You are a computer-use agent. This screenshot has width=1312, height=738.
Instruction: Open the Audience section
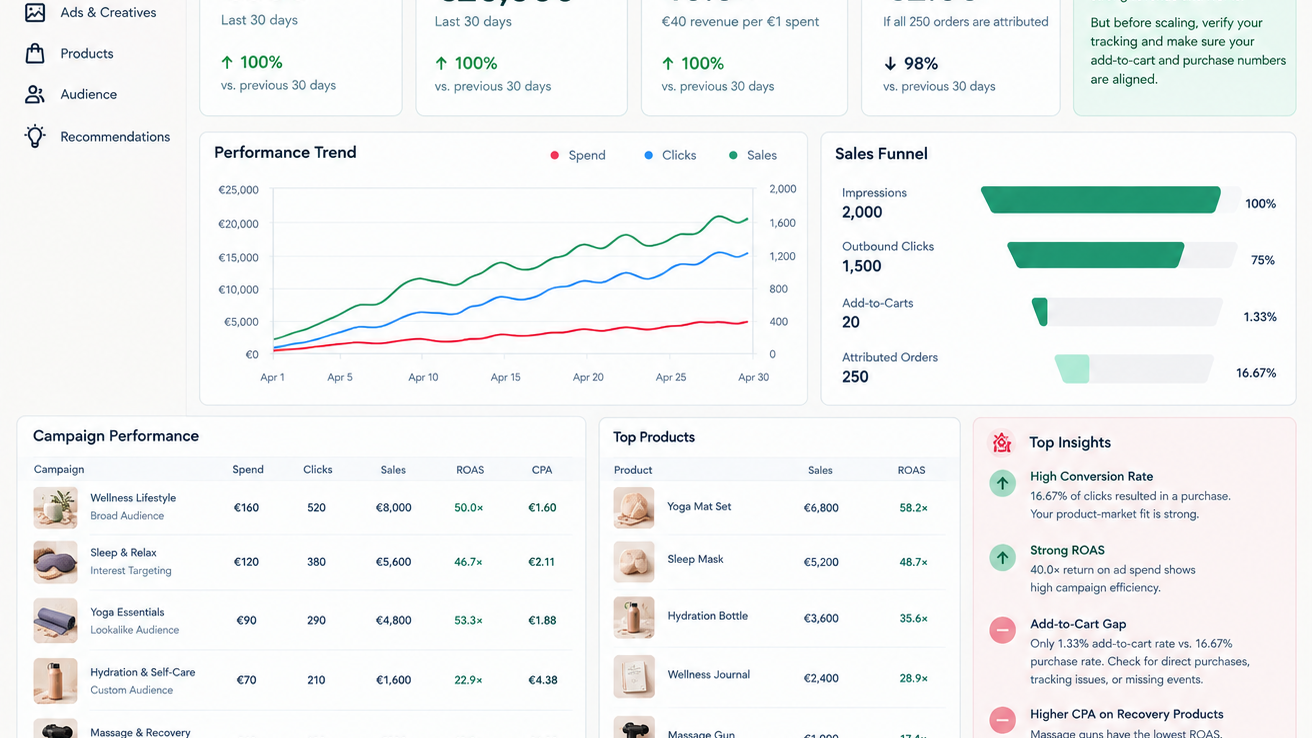[89, 94]
